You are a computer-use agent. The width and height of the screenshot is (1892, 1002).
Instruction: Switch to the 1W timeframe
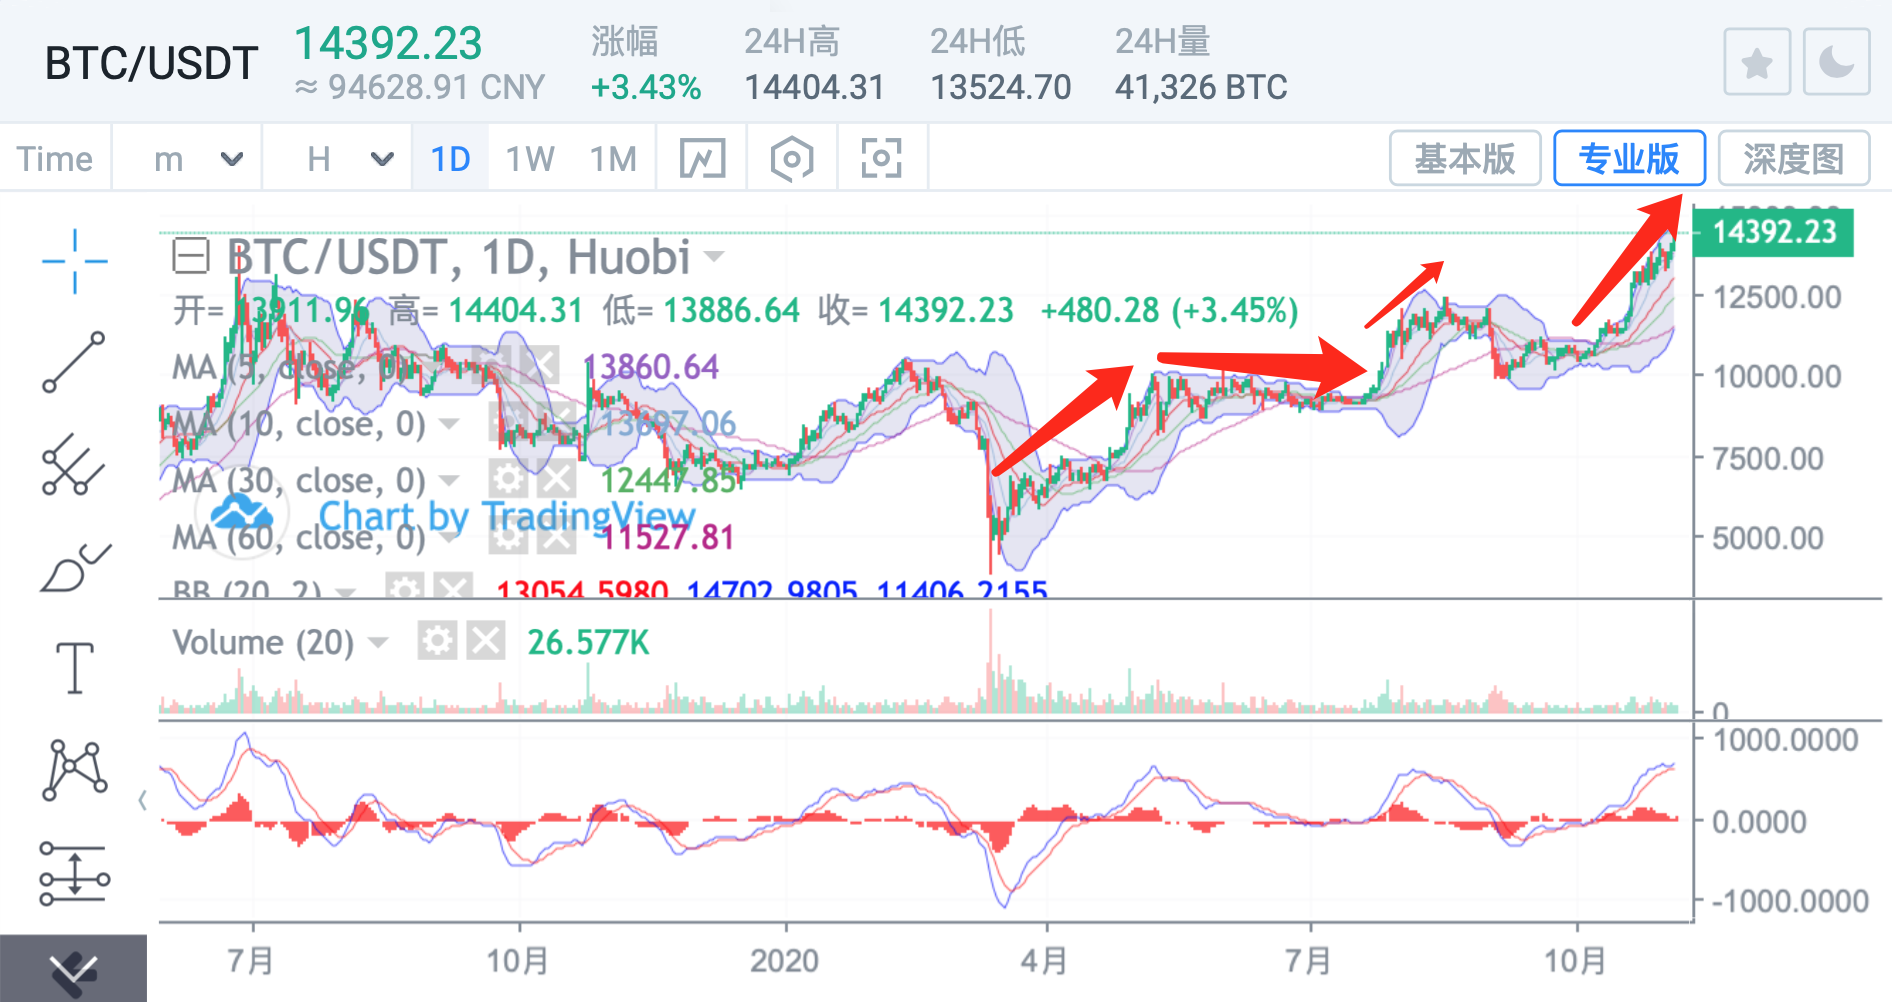(530, 158)
